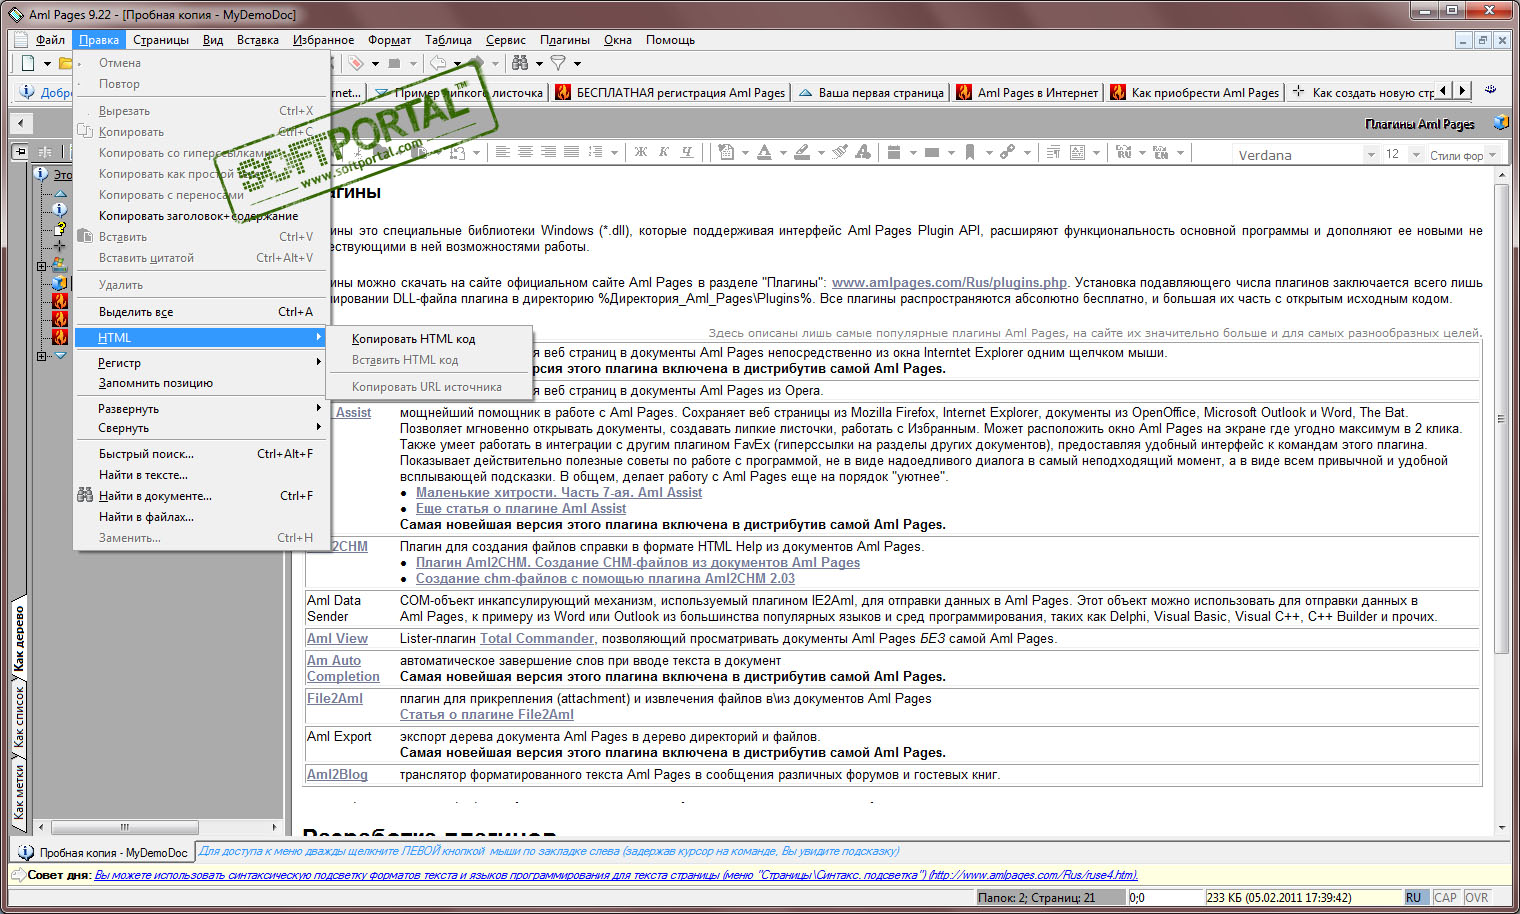Click the numbered list icon
1520x914 pixels.
coord(595,152)
